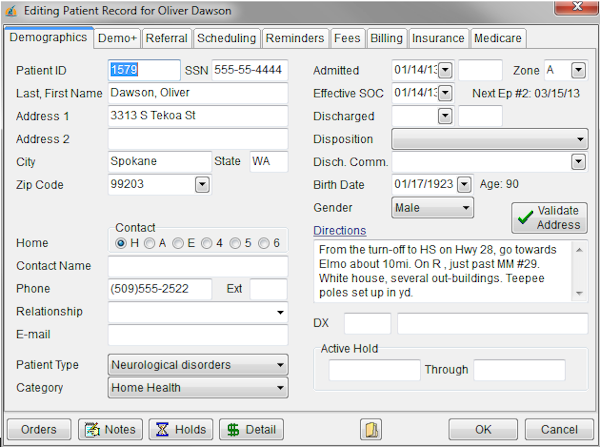Viewport: 600px width, 447px height.
Task: Go to the Fees tab
Action: pyautogui.click(x=347, y=38)
